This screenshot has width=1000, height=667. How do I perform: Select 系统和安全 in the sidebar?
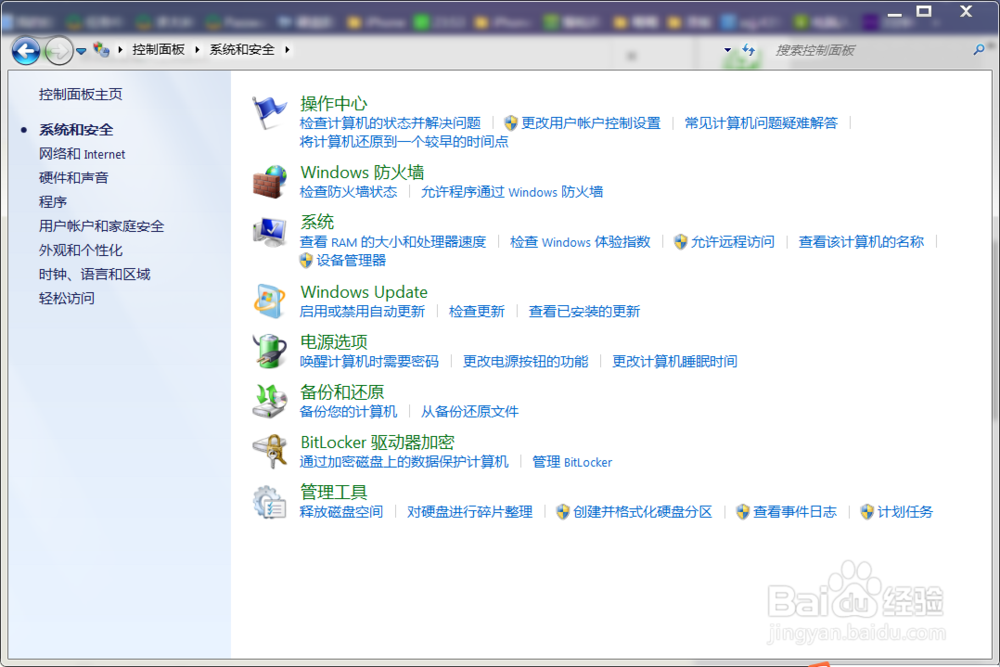[76, 129]
